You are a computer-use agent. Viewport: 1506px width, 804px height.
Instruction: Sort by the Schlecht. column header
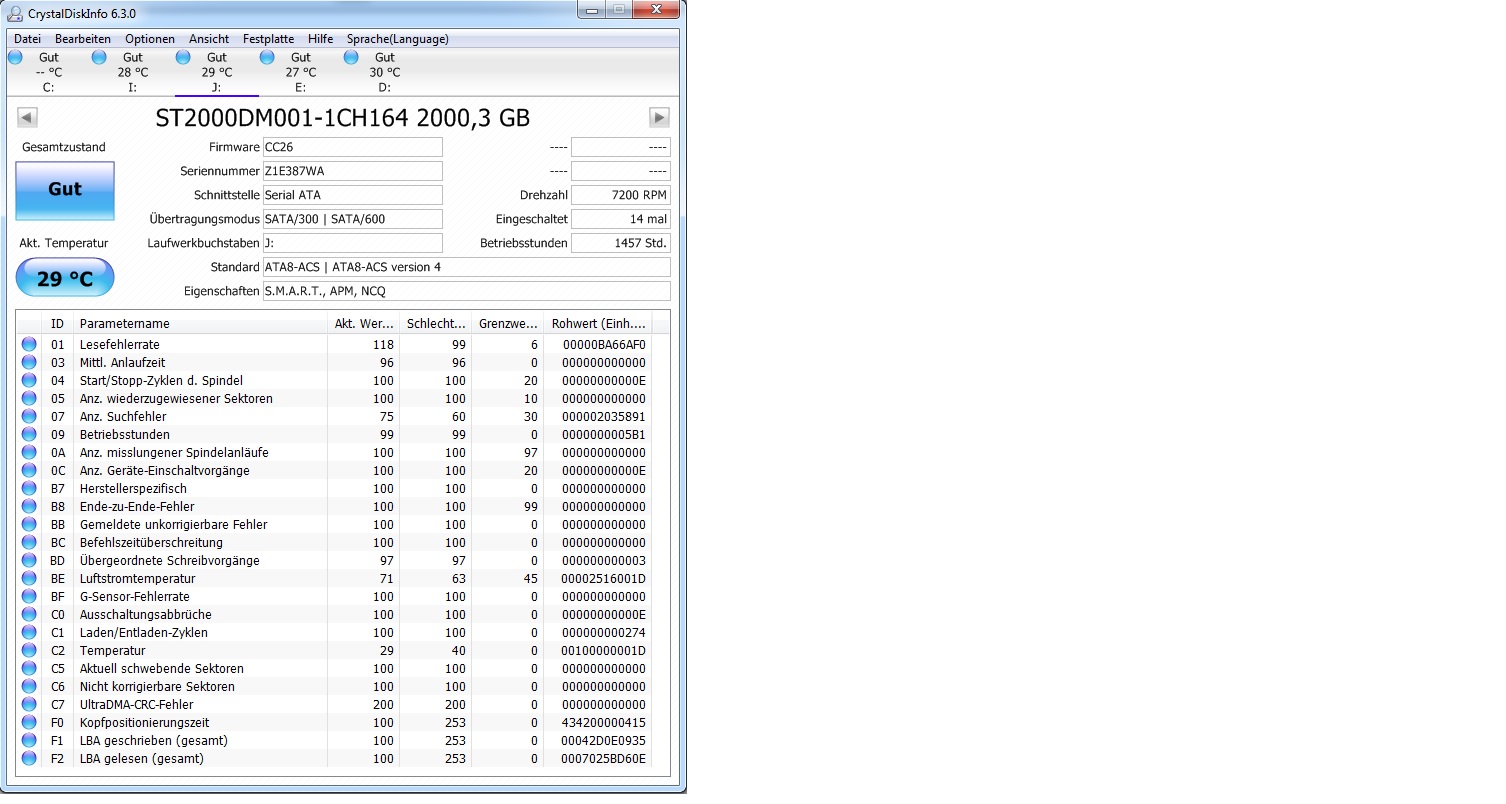click(x=436, y=323)
